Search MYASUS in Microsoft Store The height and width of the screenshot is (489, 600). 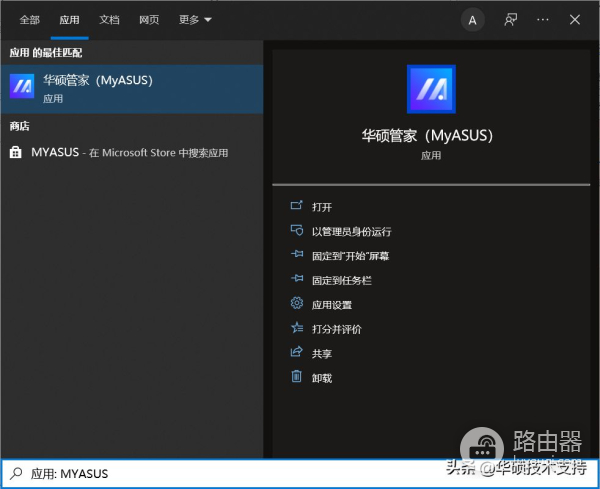pos(132,152)
